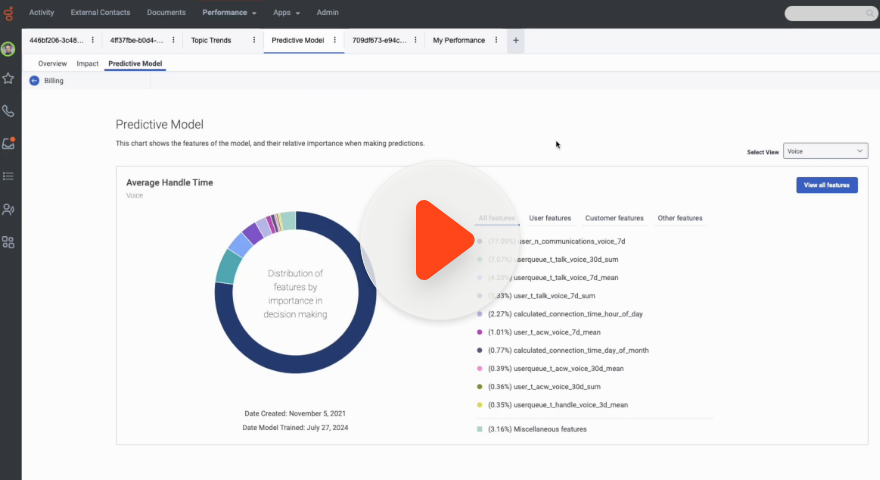The width and height of the screenshot is (880, 480).
Task: Open options menu for Topic Trends tab
Action: (255, 40)
